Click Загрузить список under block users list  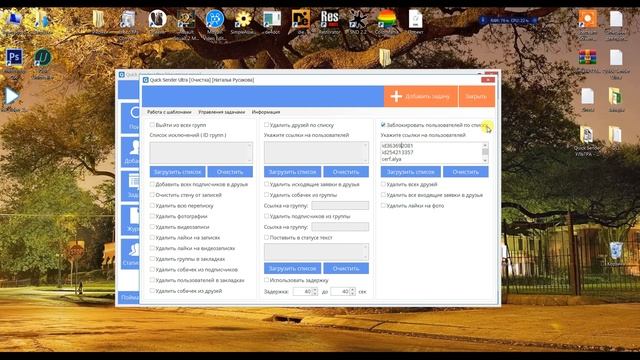coord(411,172)
